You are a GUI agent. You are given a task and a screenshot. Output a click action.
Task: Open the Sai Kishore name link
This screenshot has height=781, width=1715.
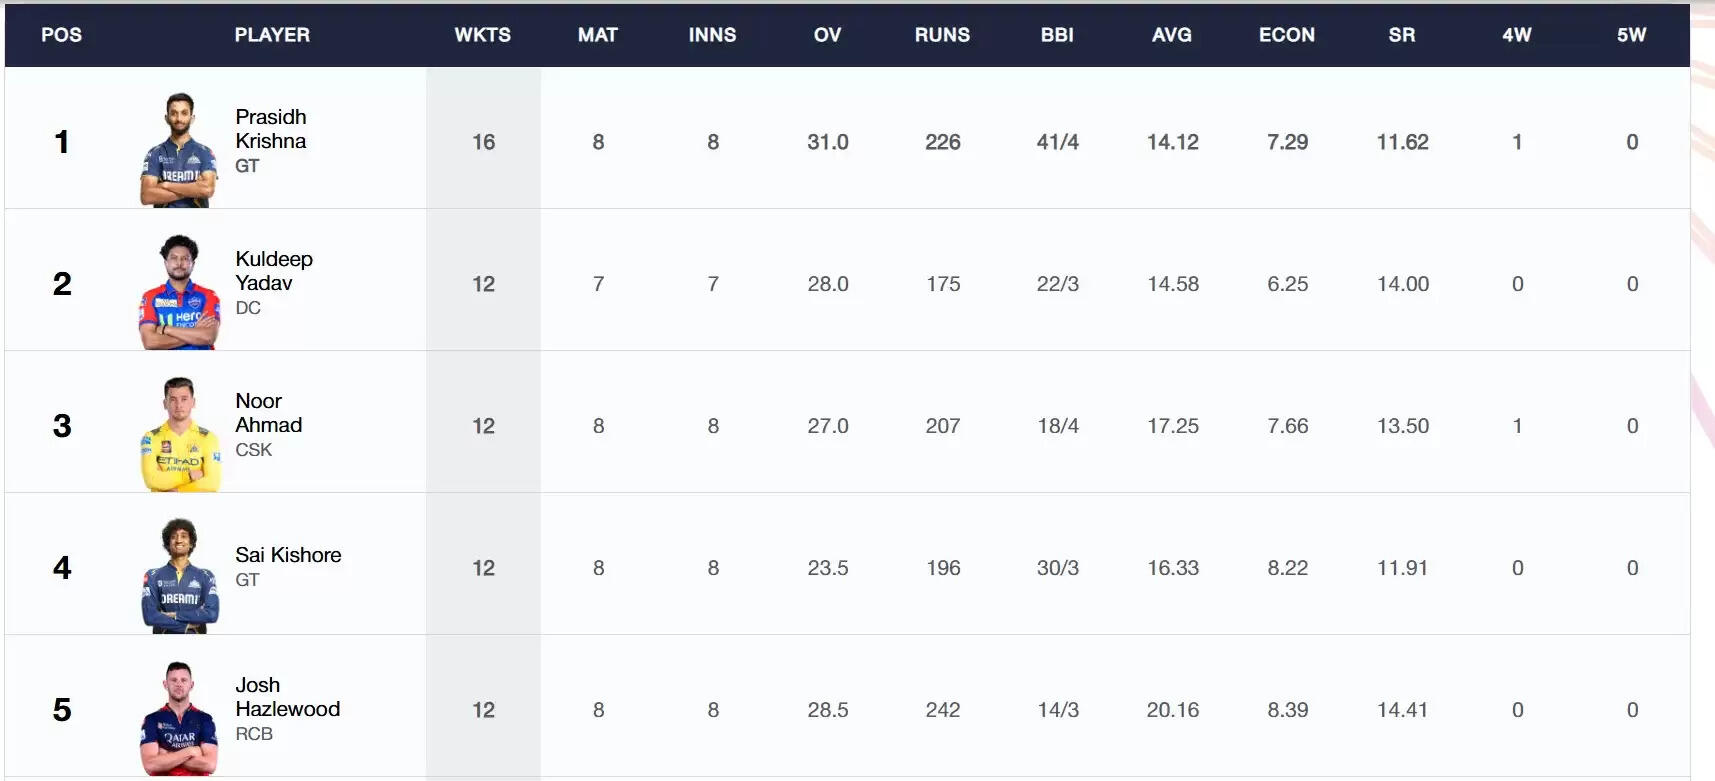click(288, 555)
